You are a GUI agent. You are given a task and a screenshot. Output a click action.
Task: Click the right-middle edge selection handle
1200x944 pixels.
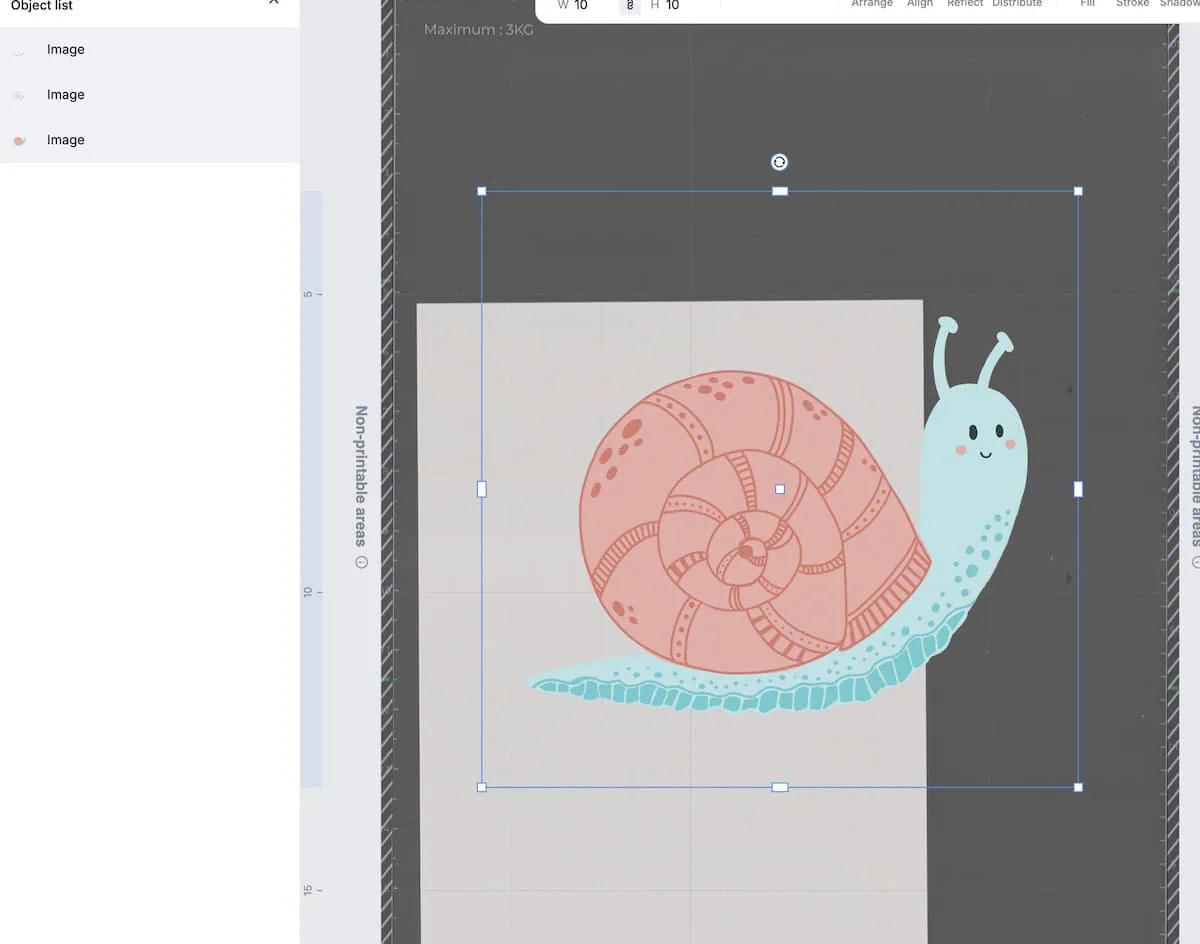point(1078,489)
